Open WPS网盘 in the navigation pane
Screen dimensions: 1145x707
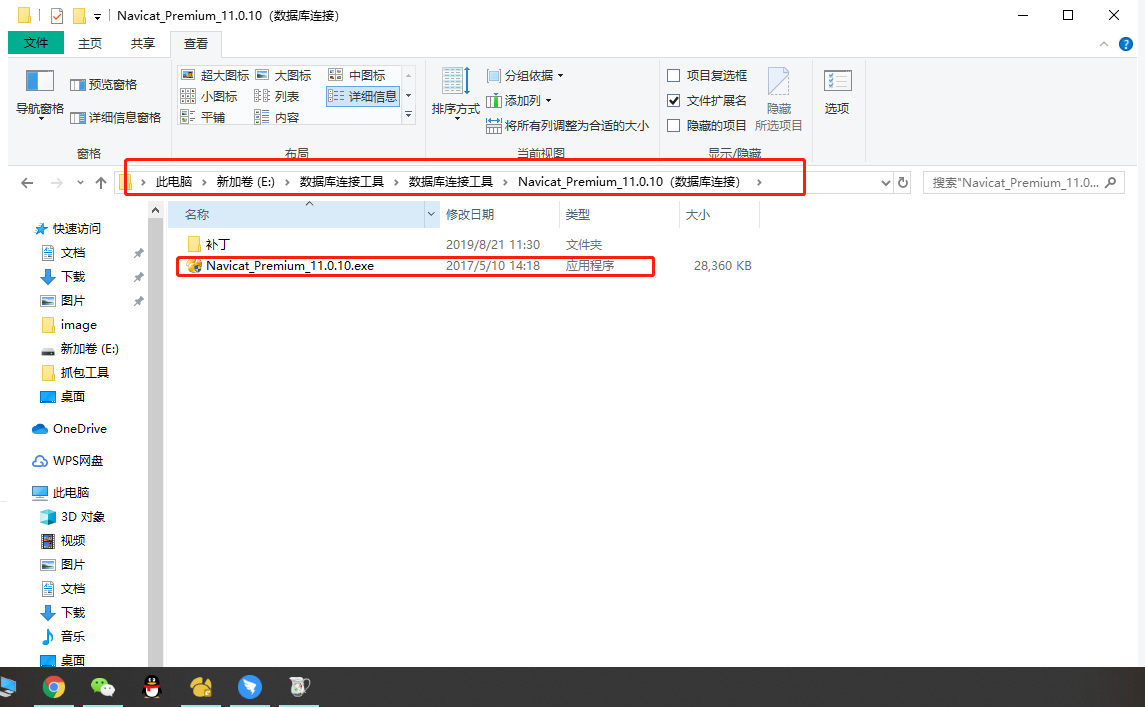pos(67,461)
